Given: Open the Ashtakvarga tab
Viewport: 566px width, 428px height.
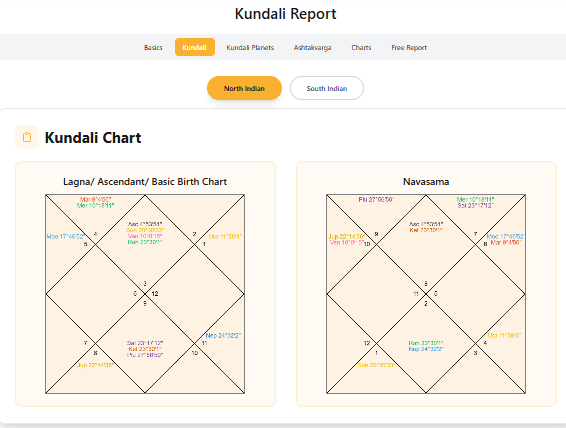Looking at the screenshot, I should [312, 47].
